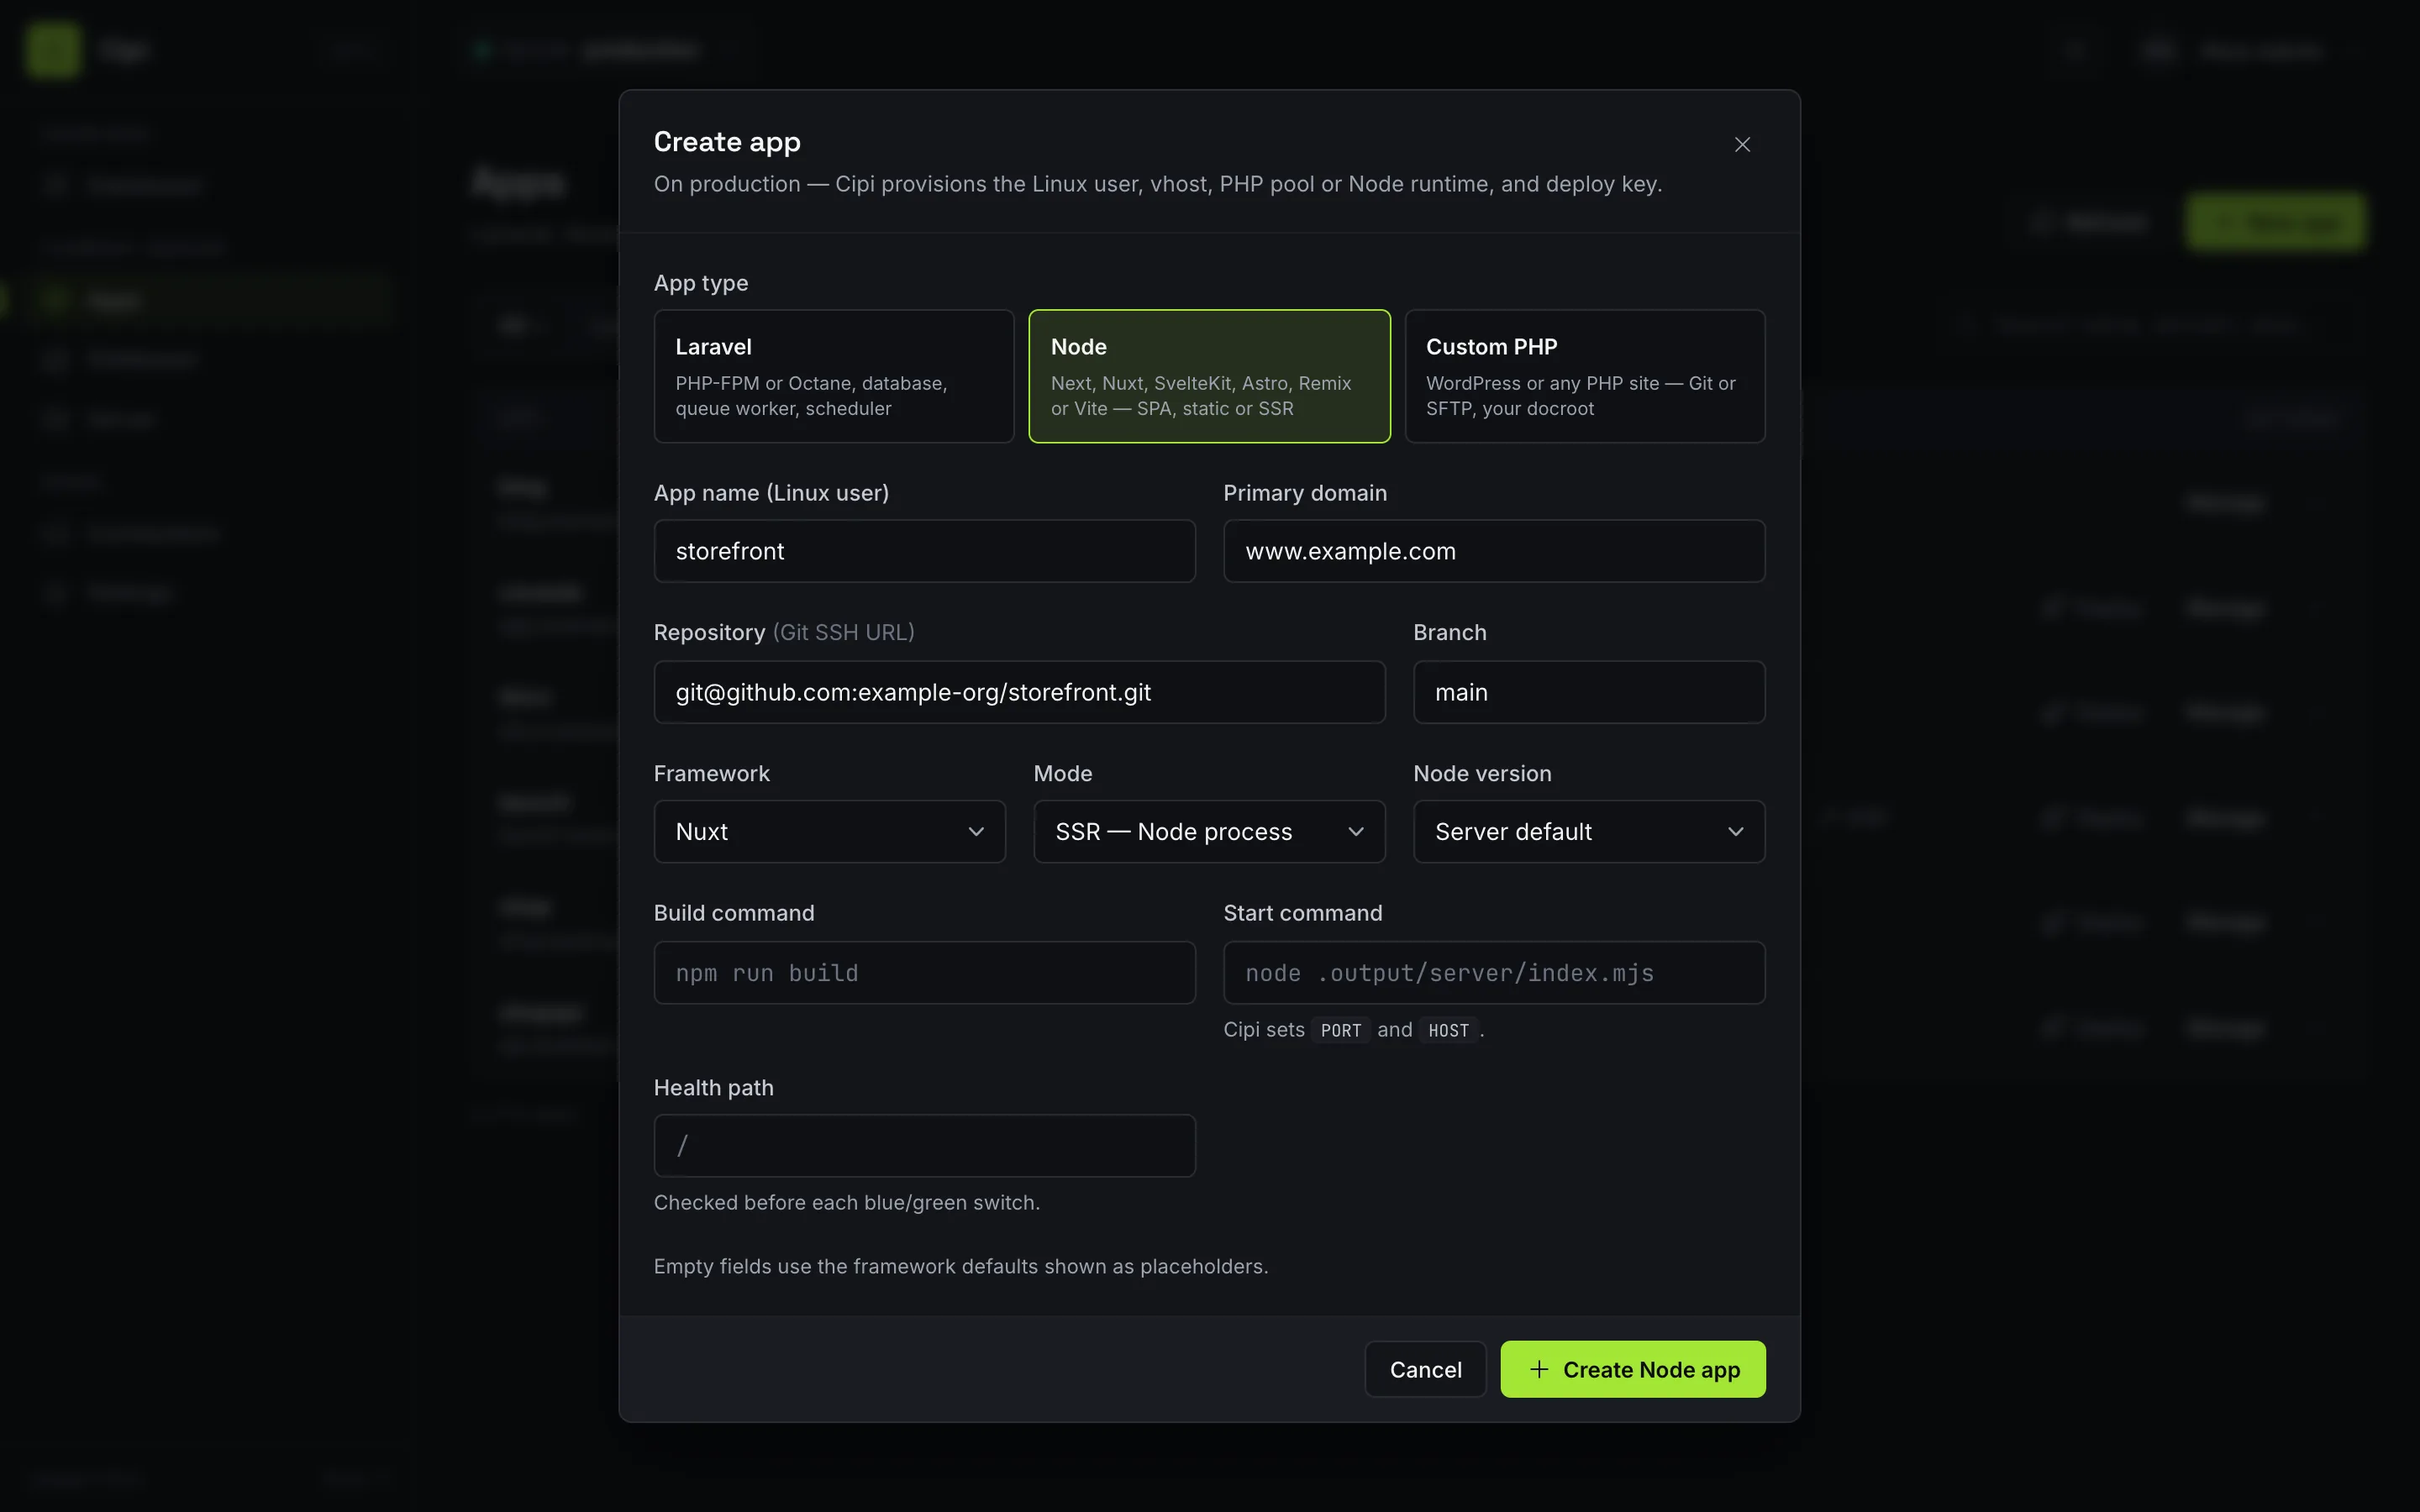The image size is (2420, 1512).
Task: Click 'Empty fields use the framework defaults' note
Action: tap(961, 1266)
